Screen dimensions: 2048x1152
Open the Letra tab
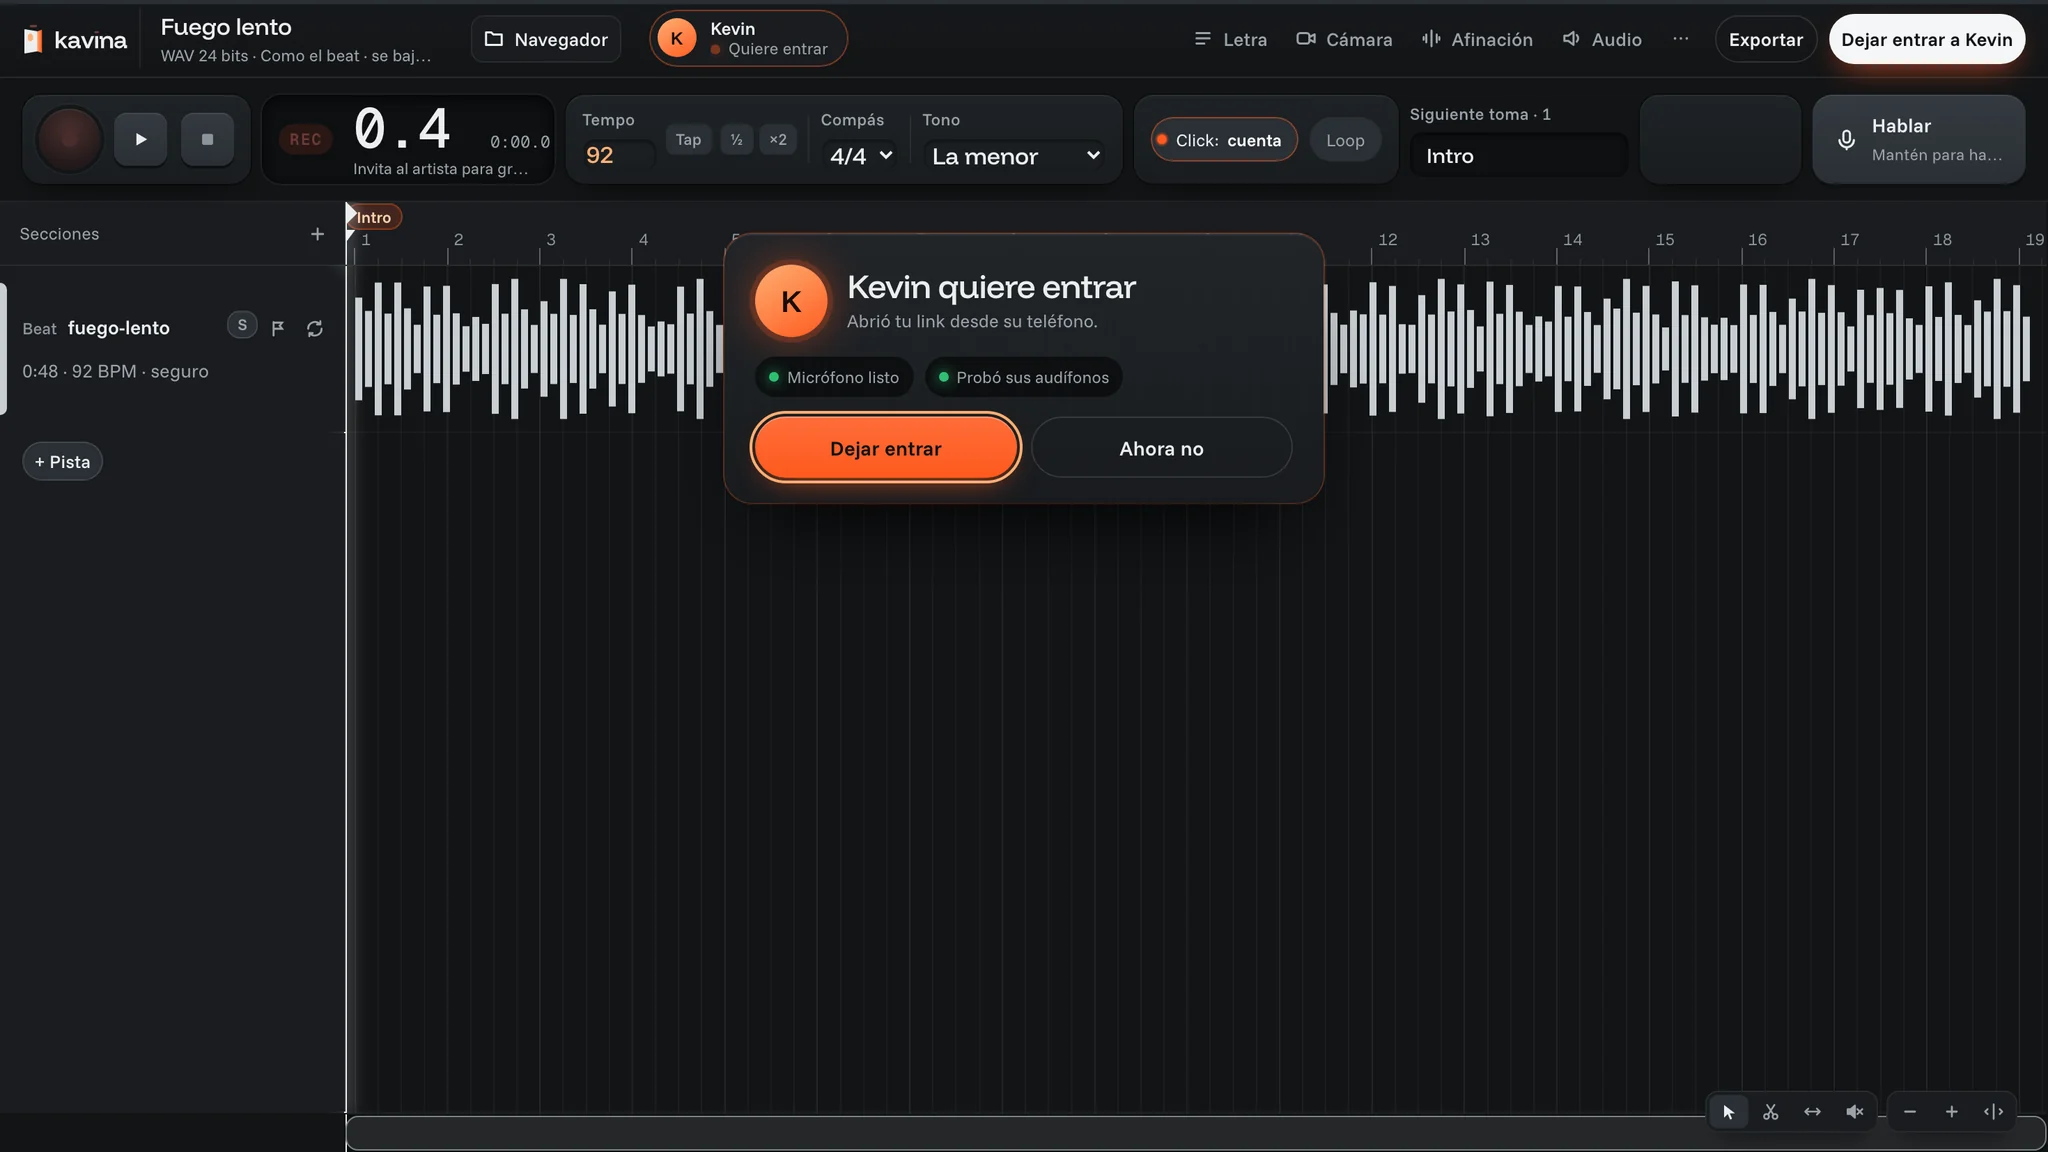[1230, 39]
